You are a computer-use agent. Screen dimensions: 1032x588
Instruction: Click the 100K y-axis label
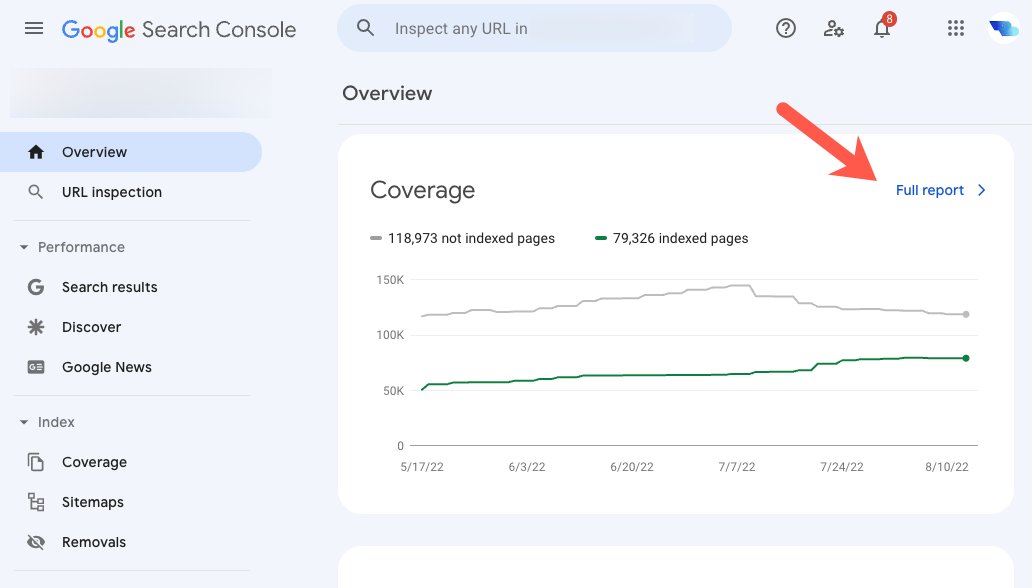point(390,335)
